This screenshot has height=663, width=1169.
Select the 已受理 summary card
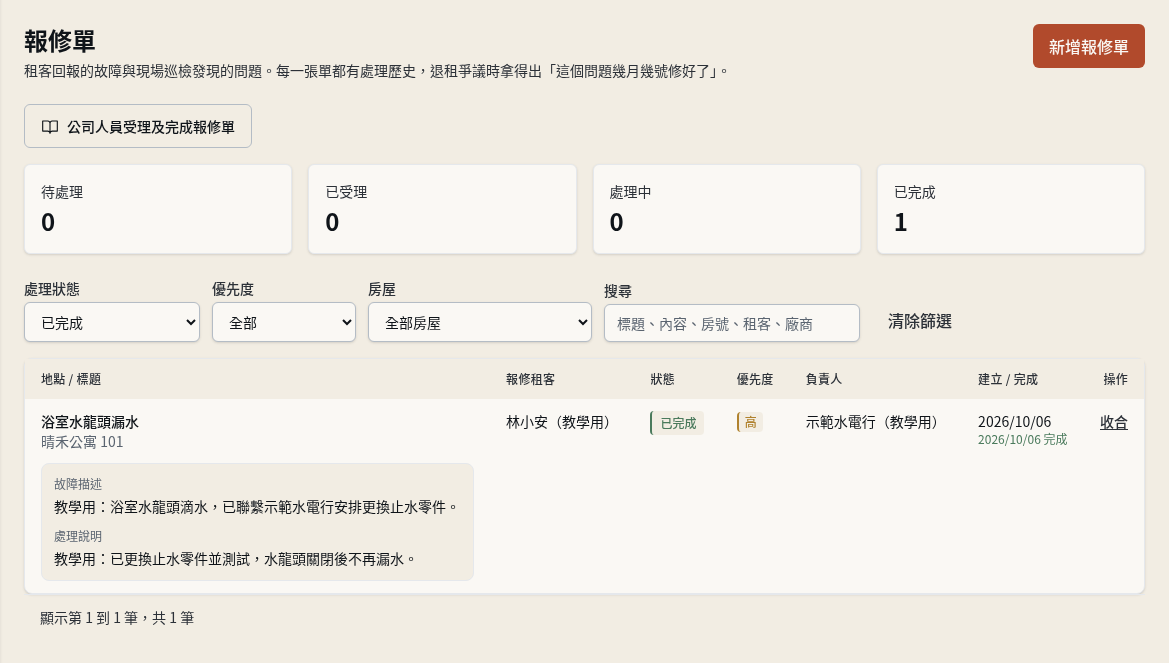442,210
